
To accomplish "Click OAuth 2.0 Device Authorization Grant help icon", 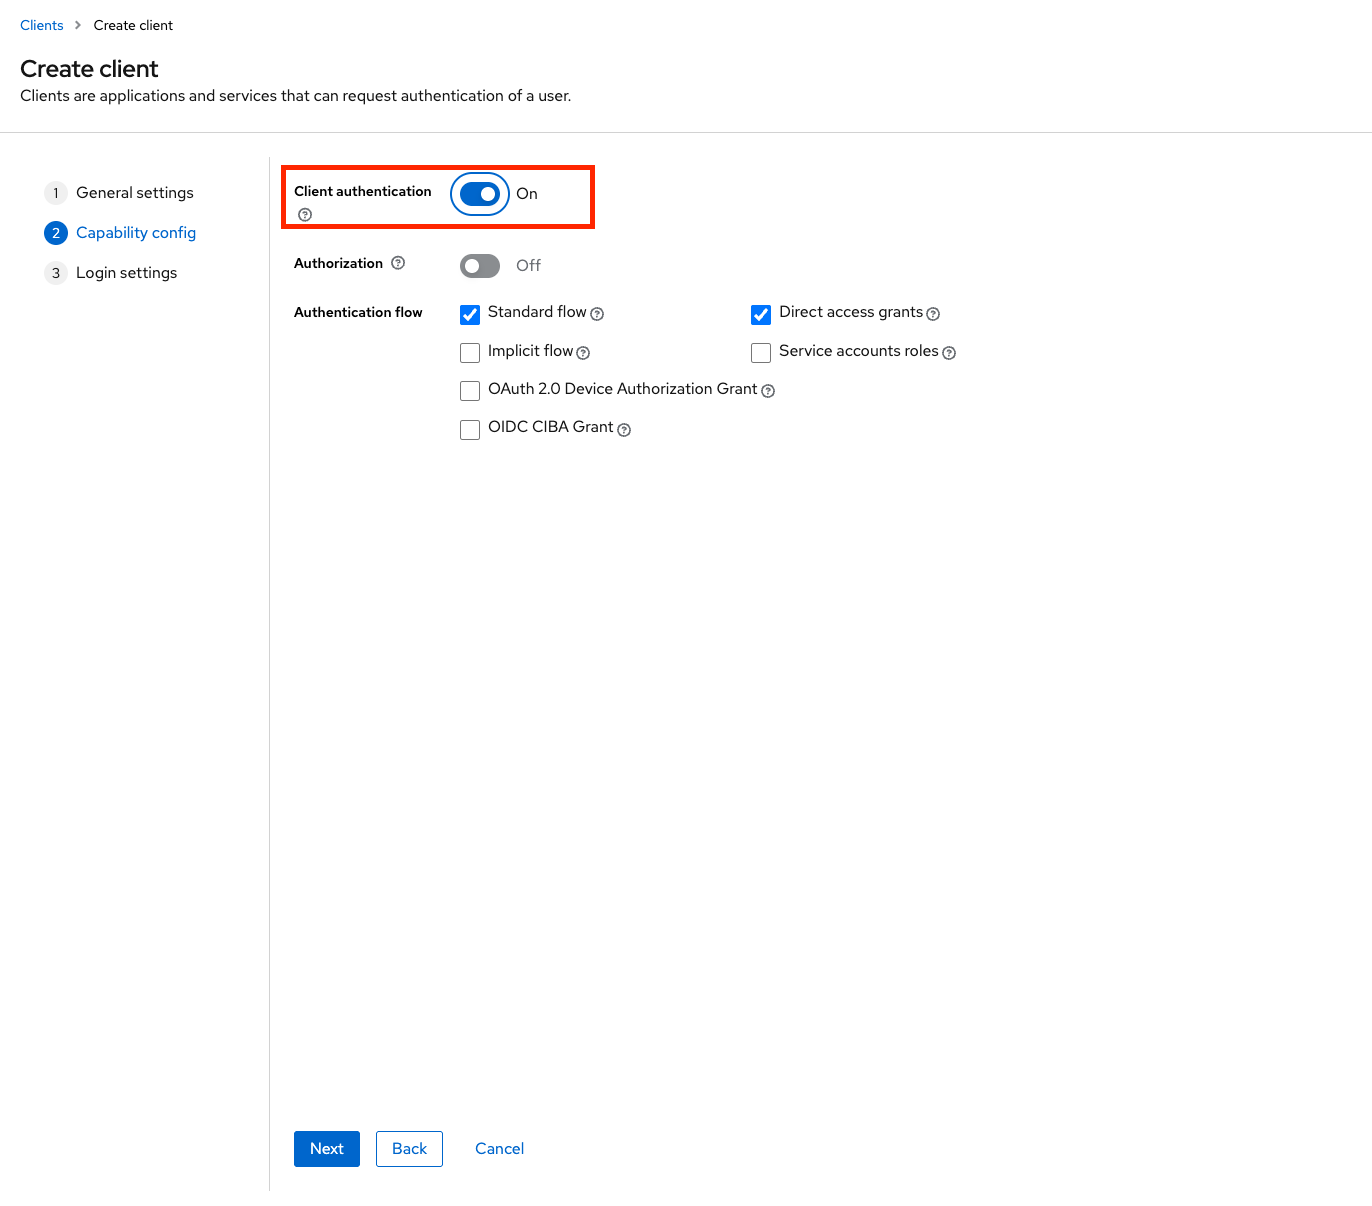I will [x=767, y=391].
